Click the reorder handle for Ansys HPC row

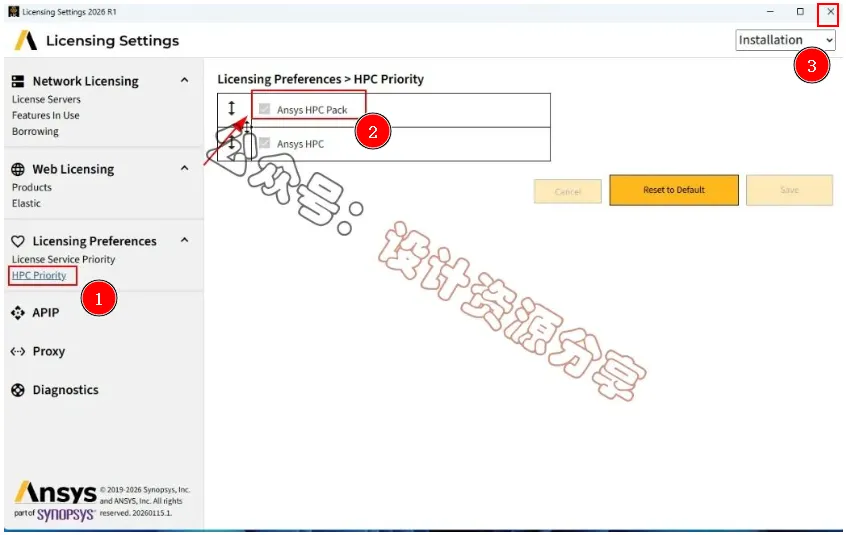coord(231,143)
